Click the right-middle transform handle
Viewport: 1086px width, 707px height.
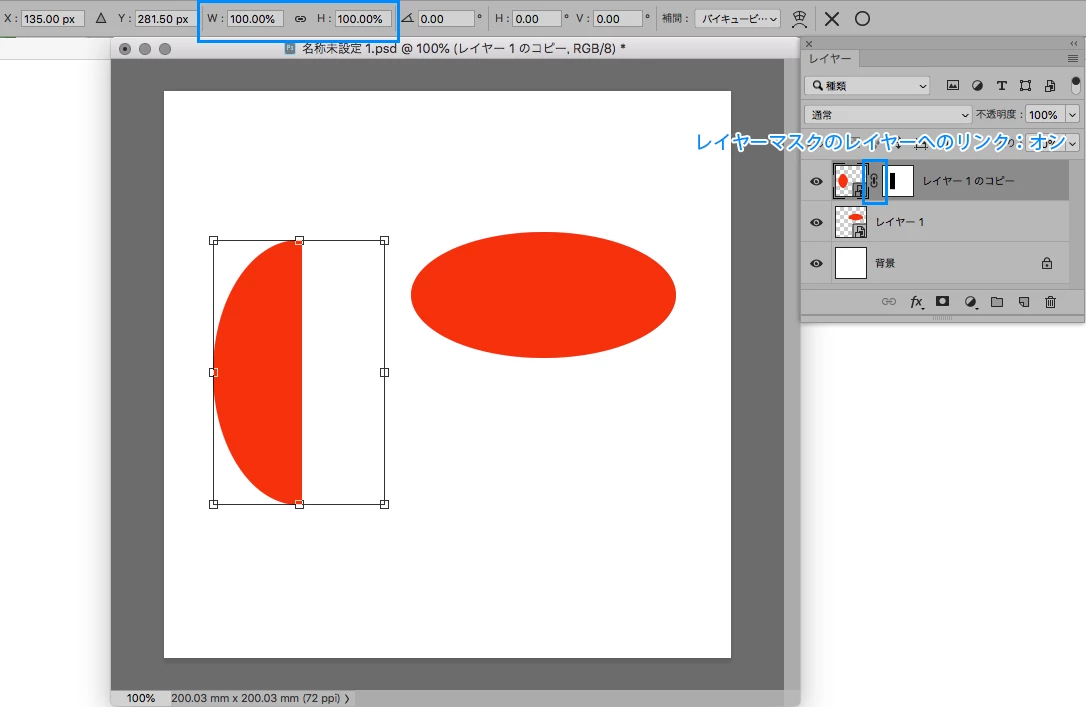[384, 373]
